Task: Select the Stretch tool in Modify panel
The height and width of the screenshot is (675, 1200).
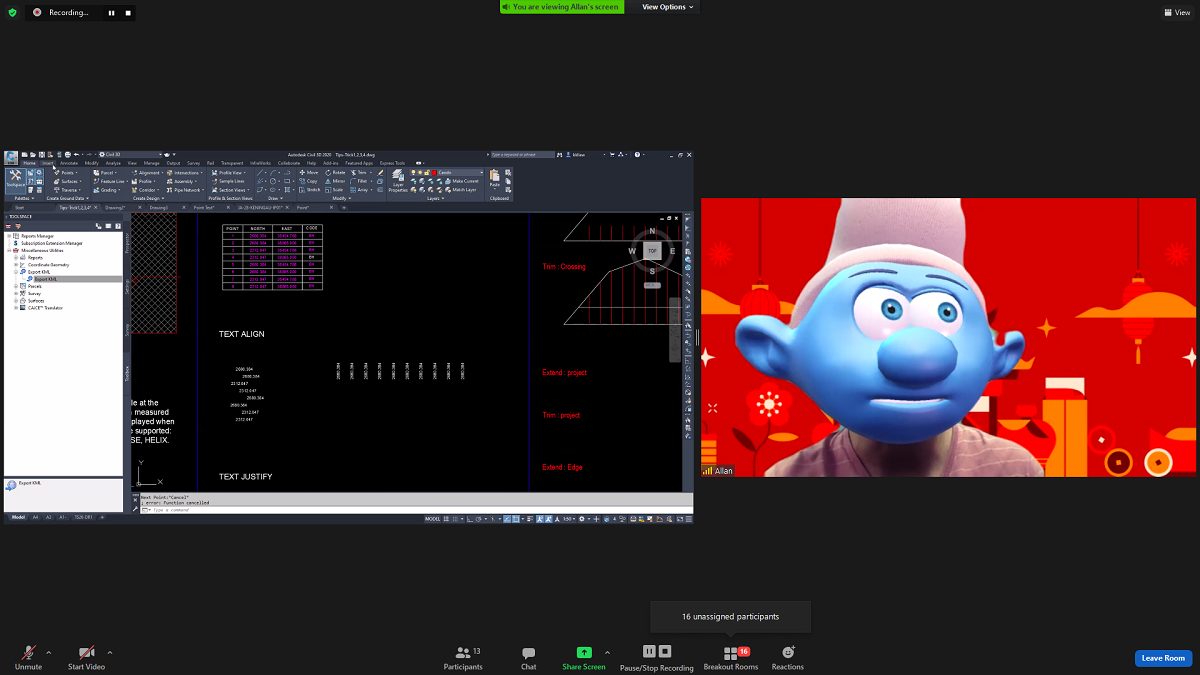Action: pyautogui.click(x=310, y=190)
